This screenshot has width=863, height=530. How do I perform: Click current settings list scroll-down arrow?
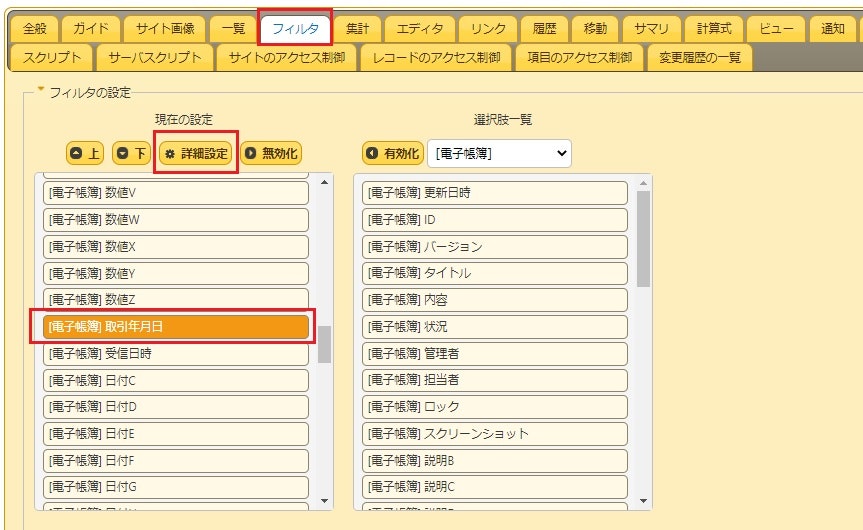click(x=325, y=501)
